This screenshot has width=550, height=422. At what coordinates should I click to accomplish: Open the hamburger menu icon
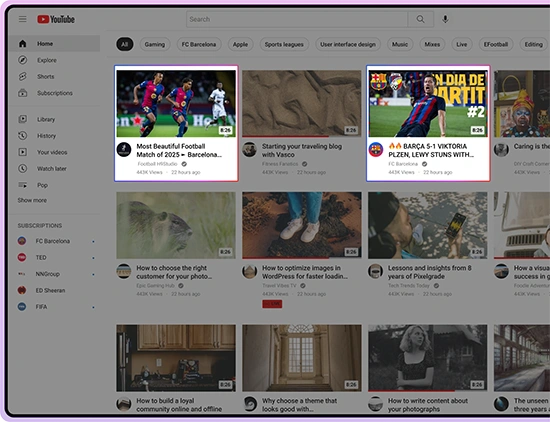22,19
